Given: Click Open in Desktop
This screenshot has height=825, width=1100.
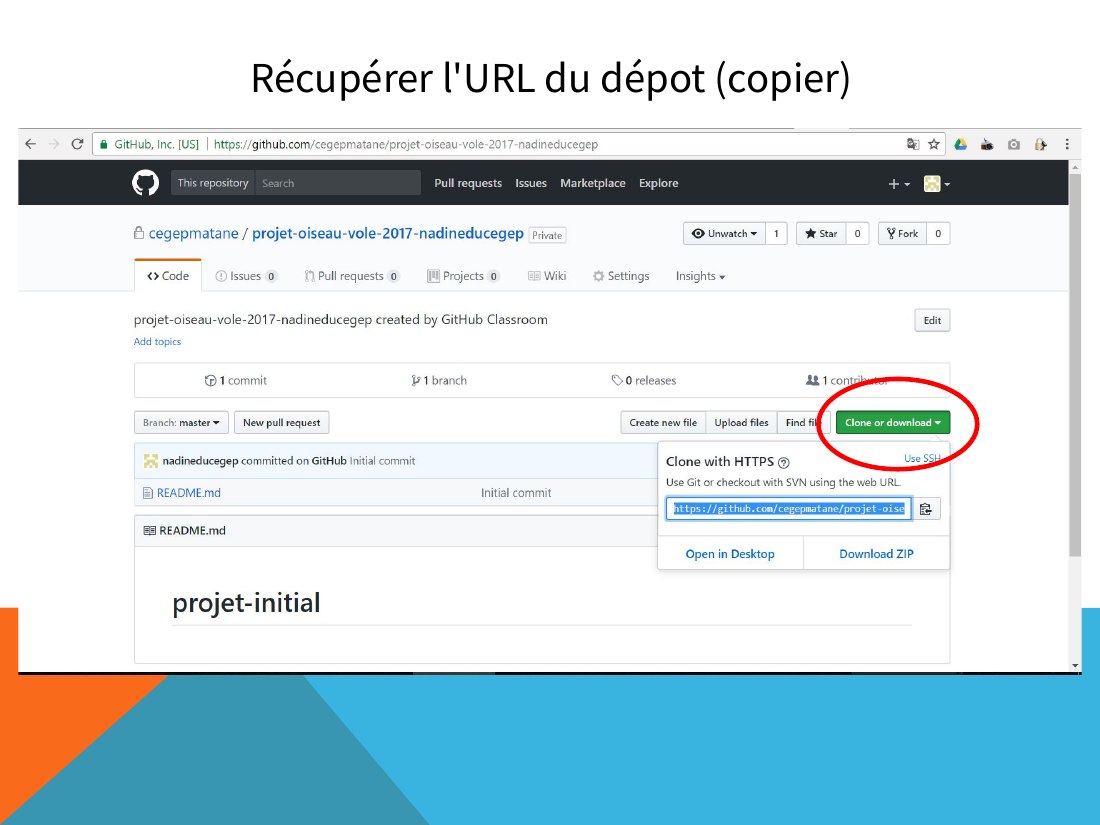Looking at the screenshot, I should tap(730, 554).
